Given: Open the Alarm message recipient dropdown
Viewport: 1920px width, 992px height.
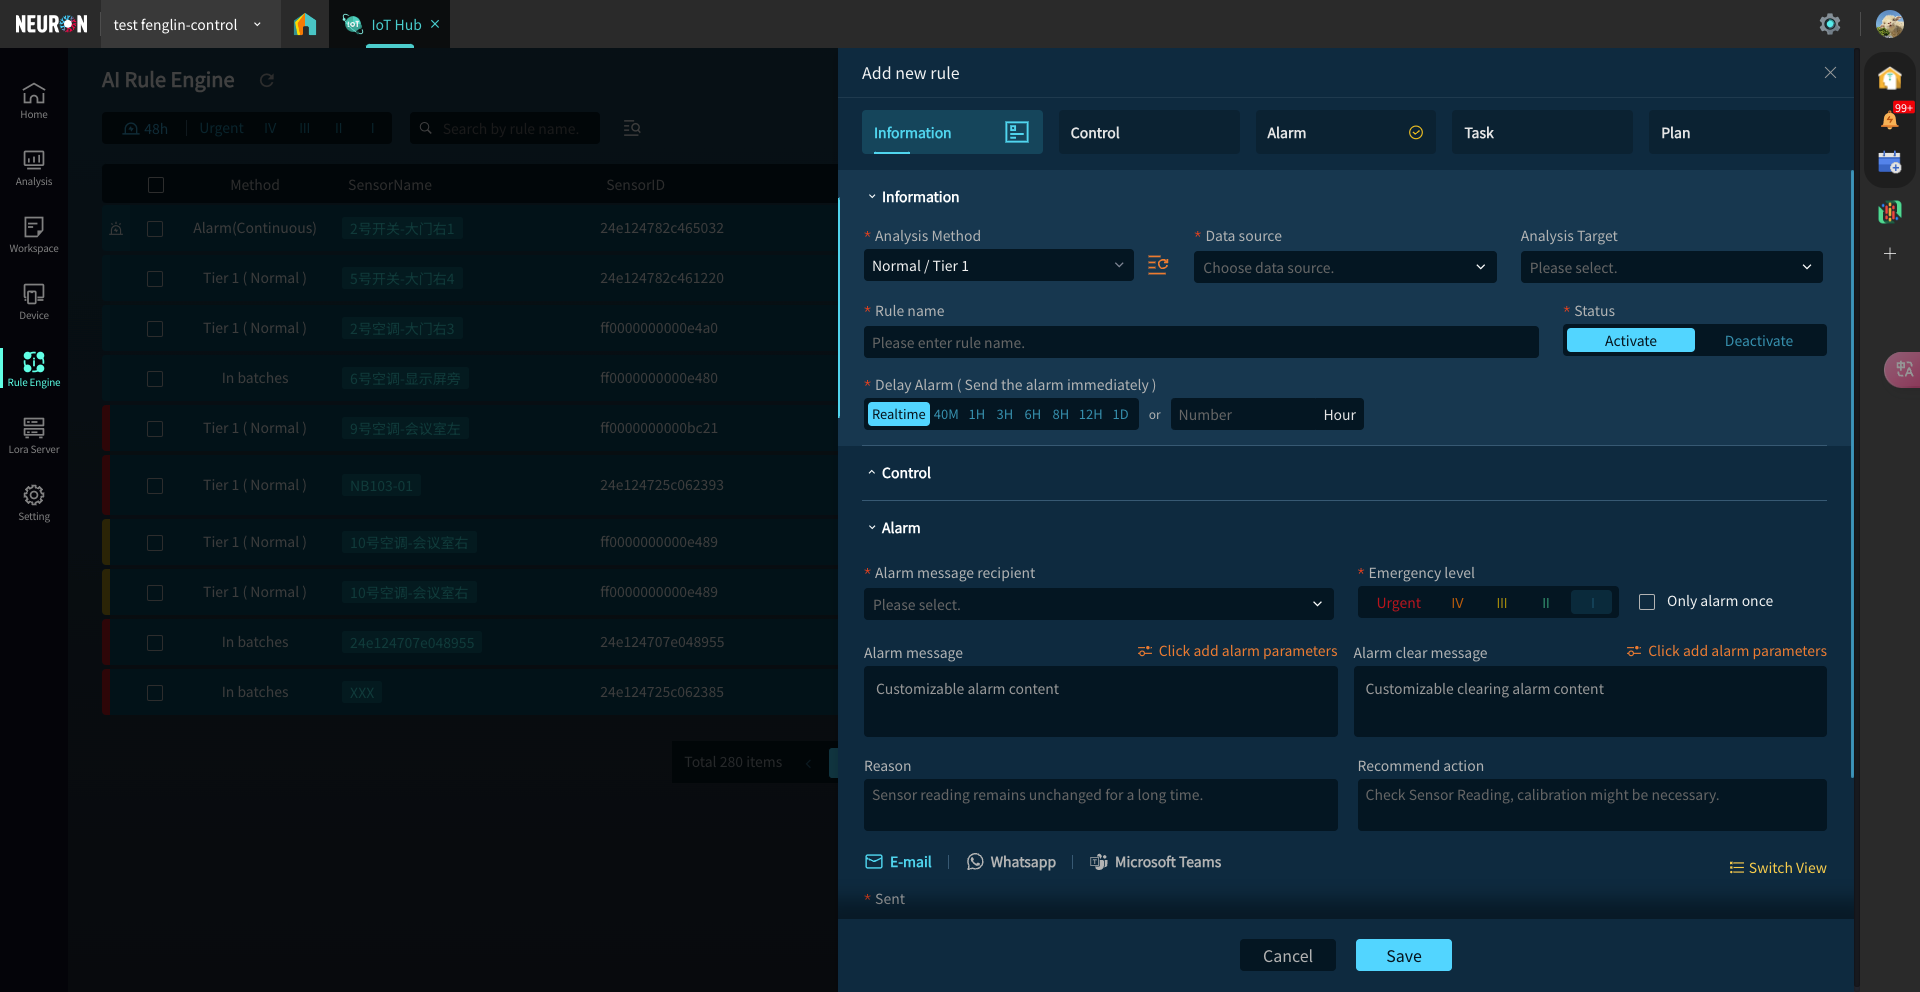Looking at the screenshot, I should [1098, 604].
